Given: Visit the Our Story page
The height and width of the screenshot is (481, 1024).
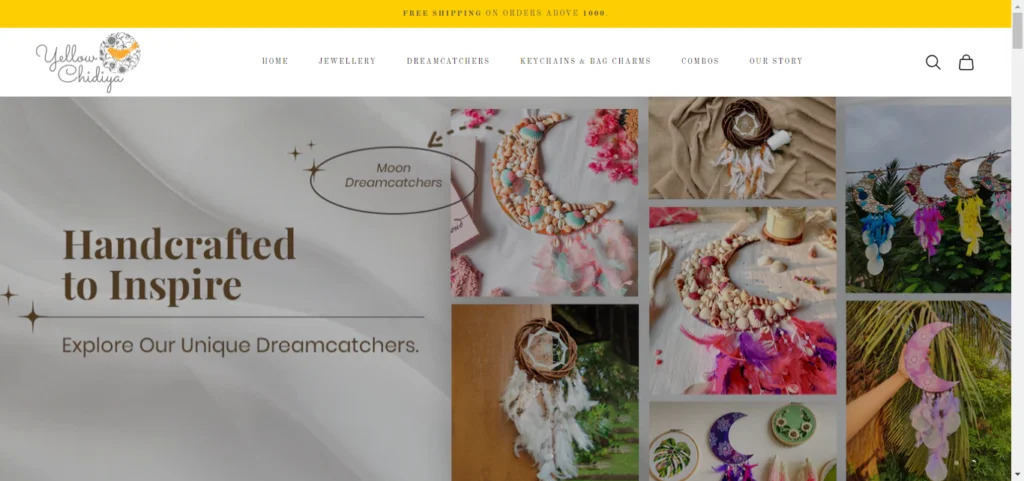Looking at the screenshot, I should 776,61.
